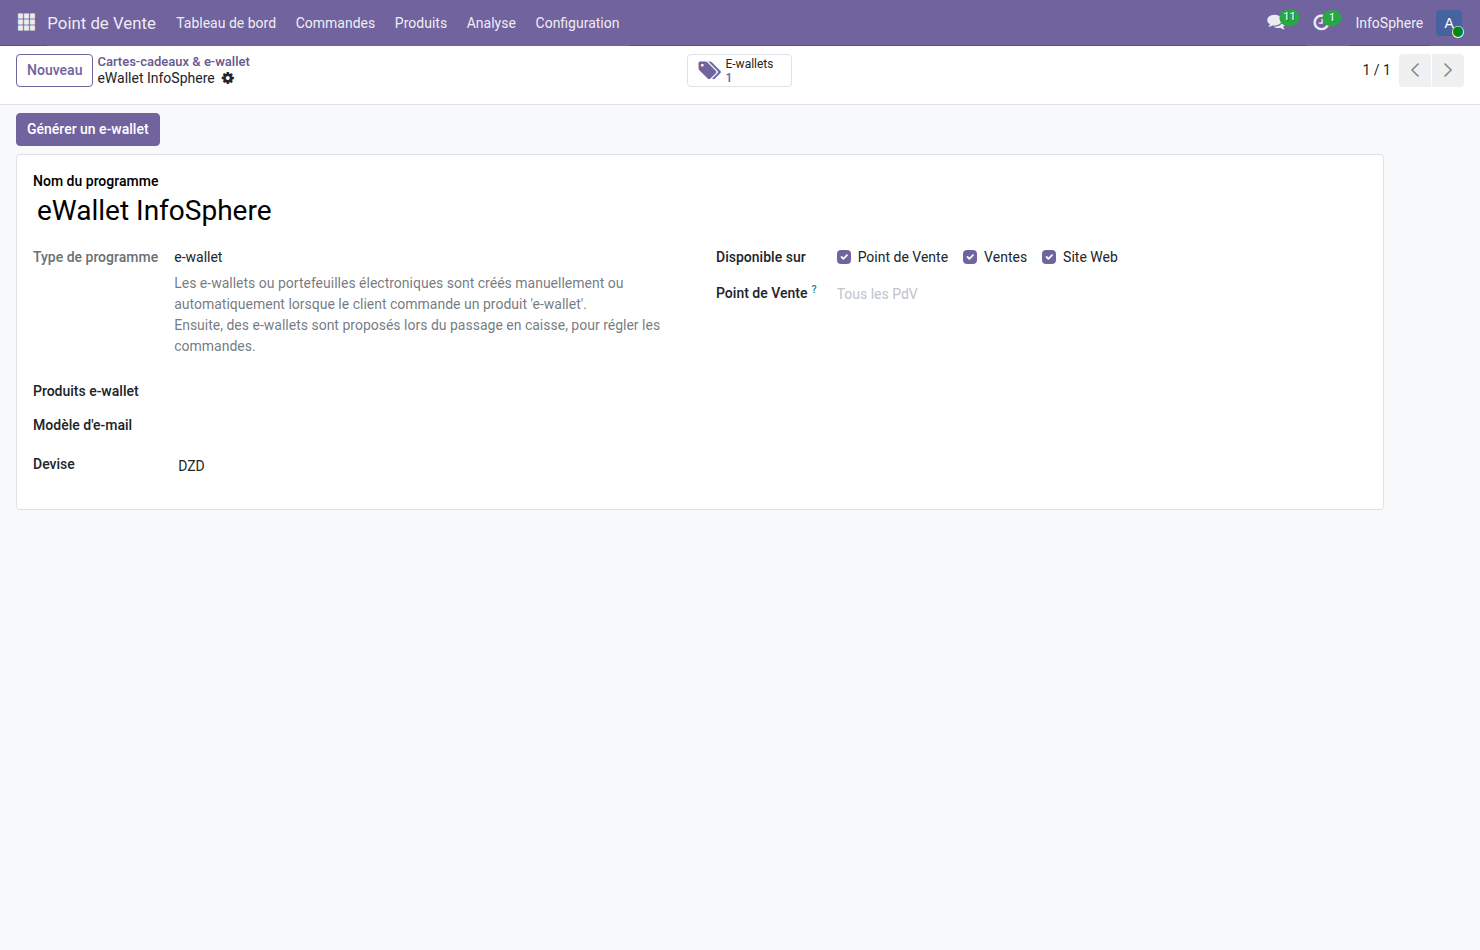This screenshot has height=950, width=1480.
Task: Open the apps grid menu
Action: tap(25, 22)
